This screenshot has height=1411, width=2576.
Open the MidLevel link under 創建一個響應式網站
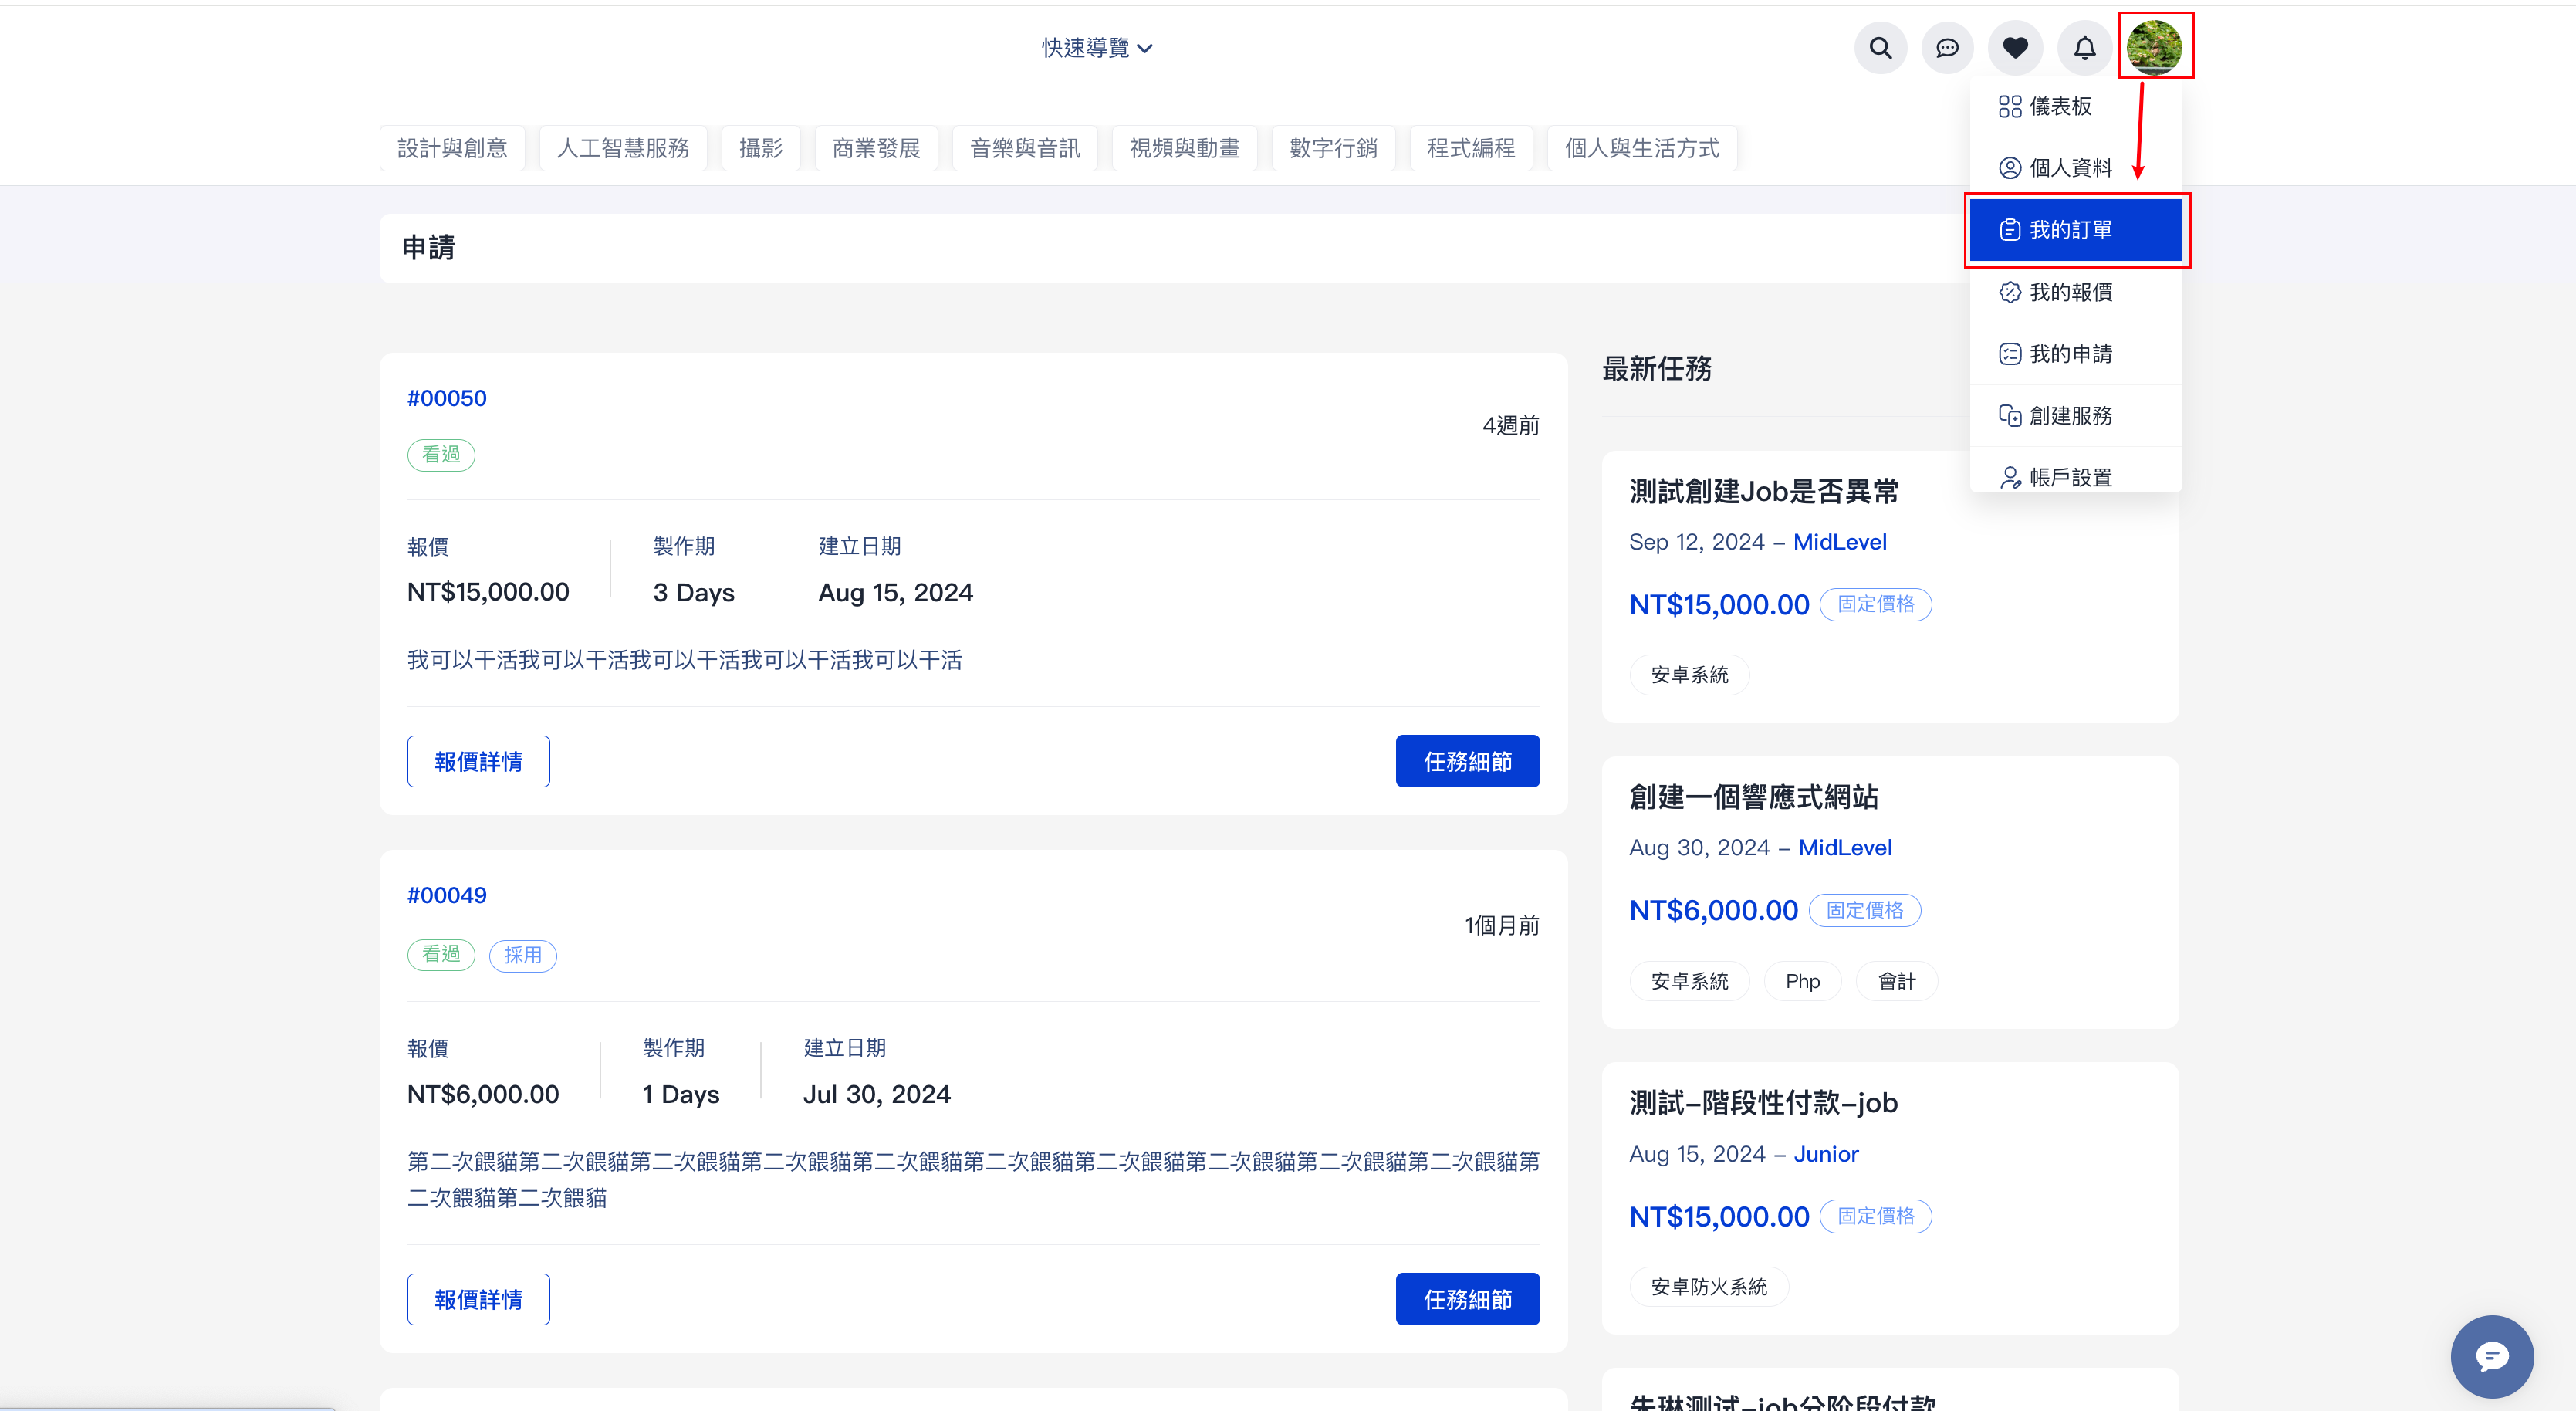(1844, 848)
